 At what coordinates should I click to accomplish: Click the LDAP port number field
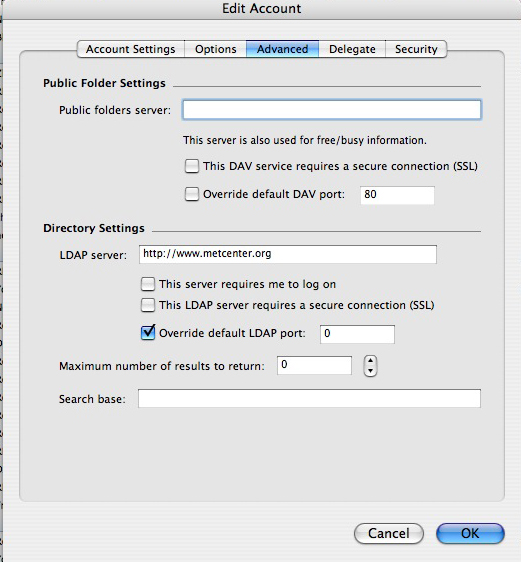coord(357,334)
